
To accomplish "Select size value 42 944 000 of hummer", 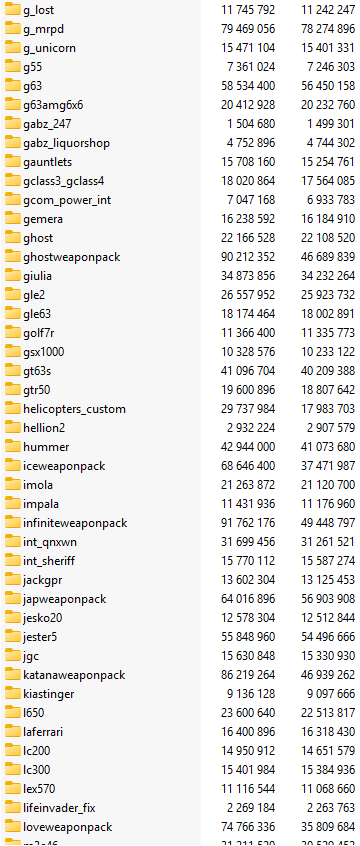I will click(x=248, y=447).
